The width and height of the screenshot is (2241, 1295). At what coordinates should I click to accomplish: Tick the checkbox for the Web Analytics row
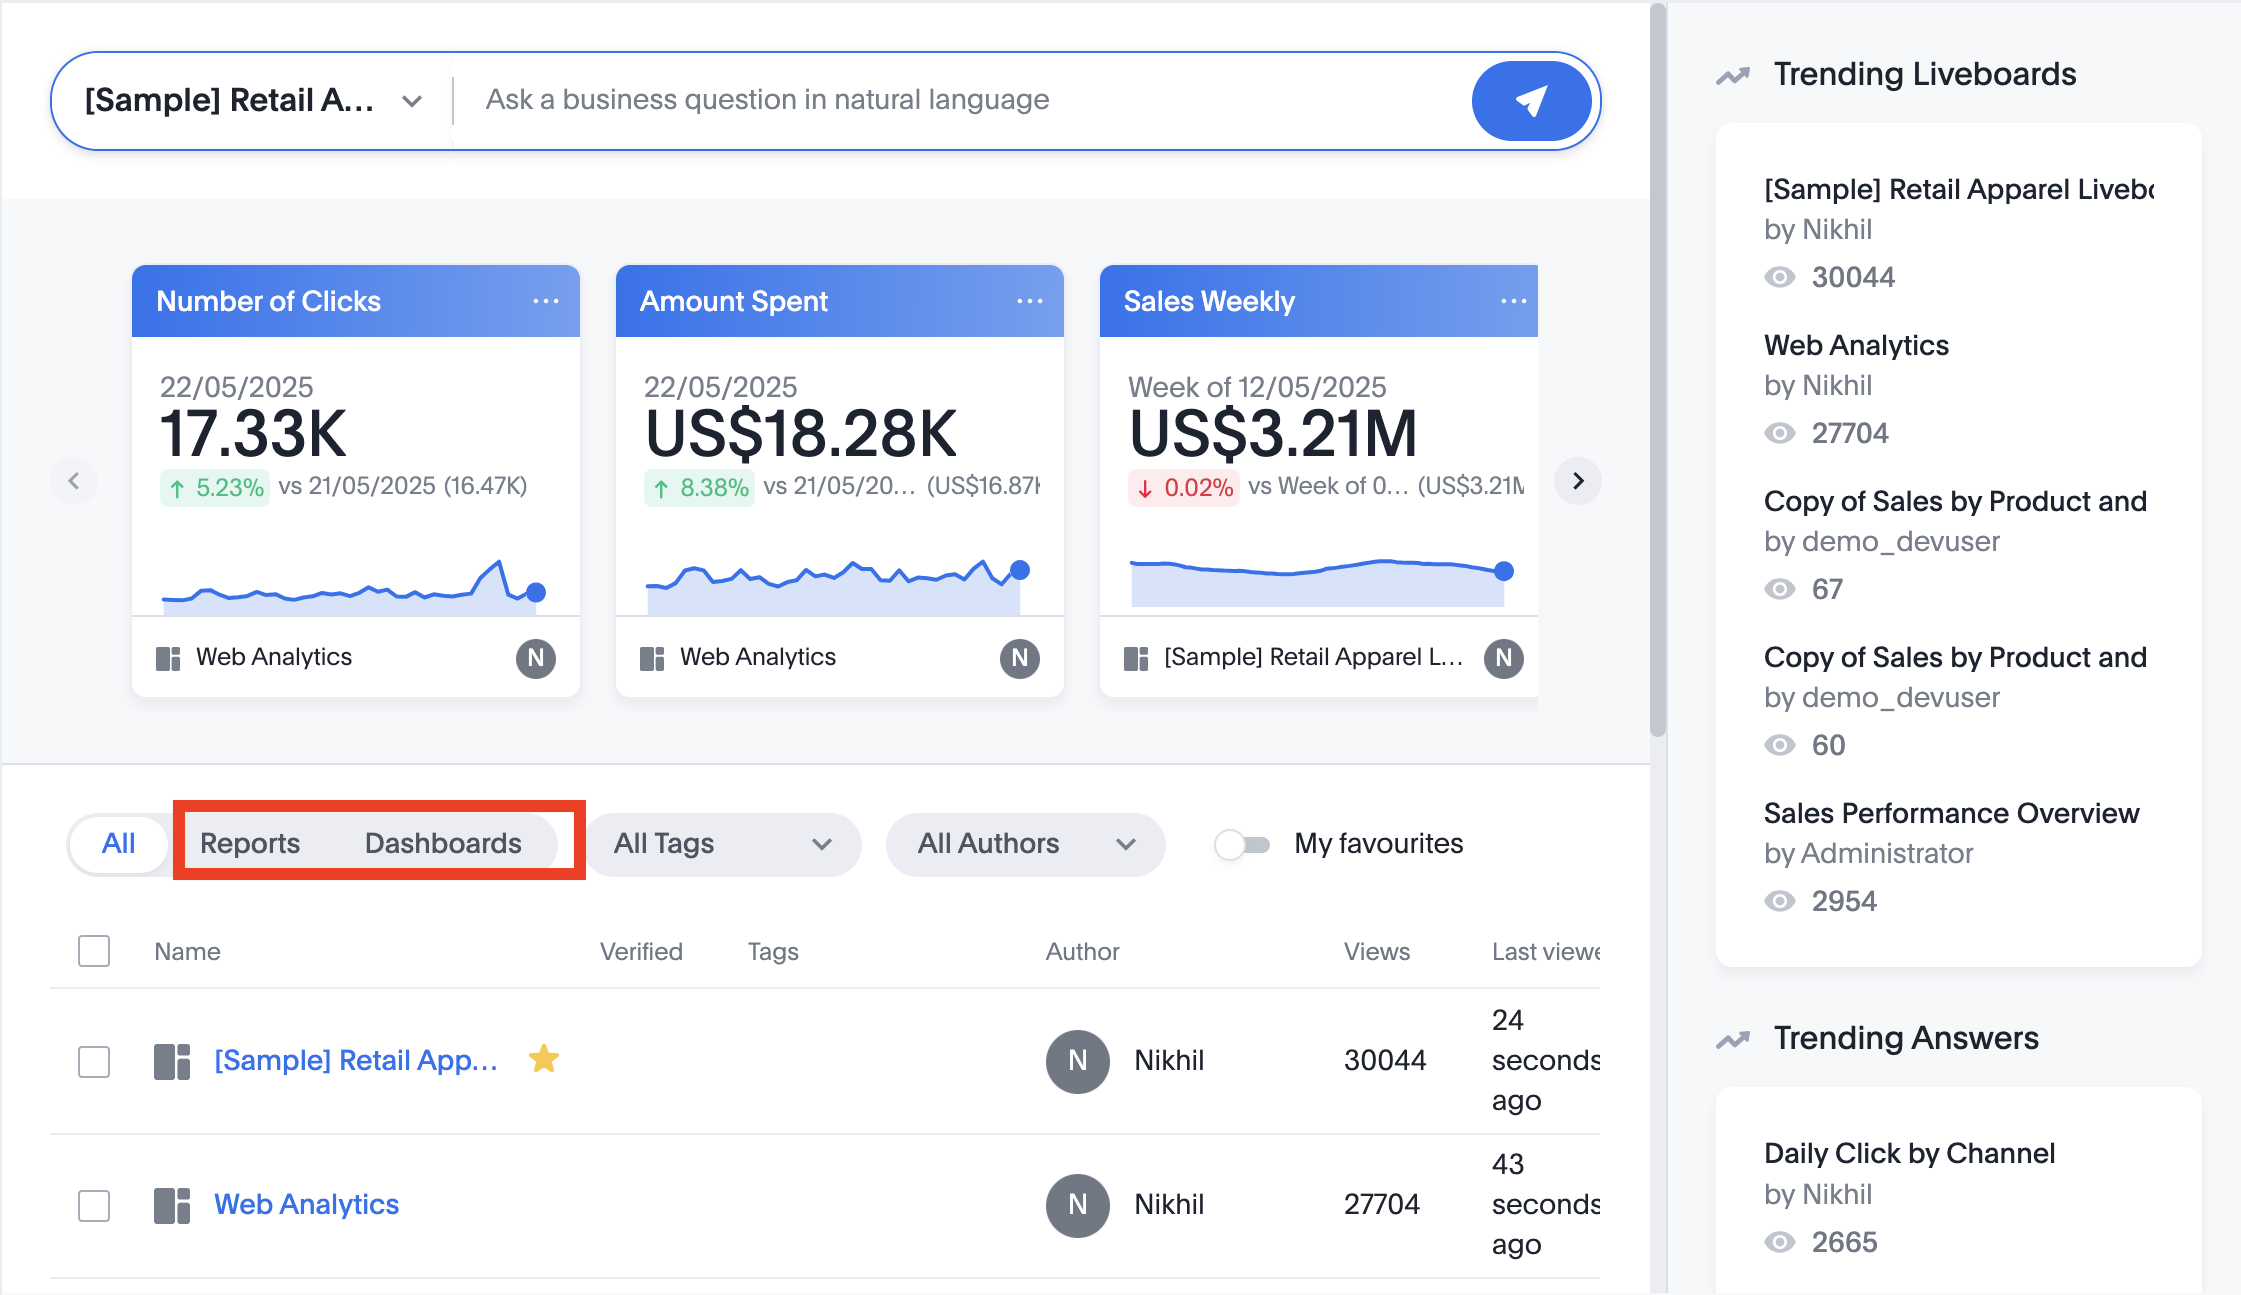tap(94, 1205)
